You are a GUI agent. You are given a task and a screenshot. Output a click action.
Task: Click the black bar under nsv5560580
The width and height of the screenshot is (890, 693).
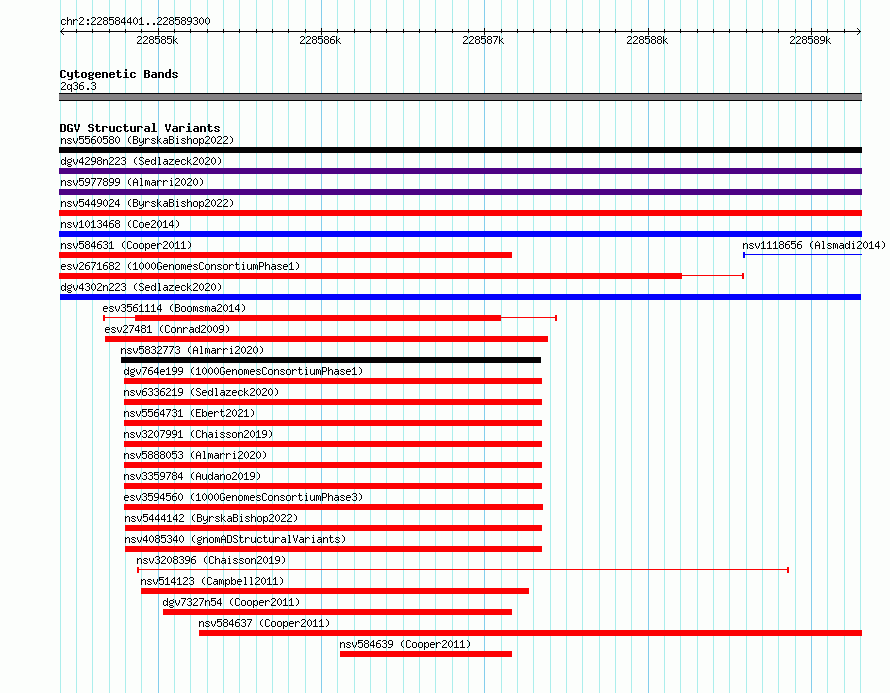point(460,150)
